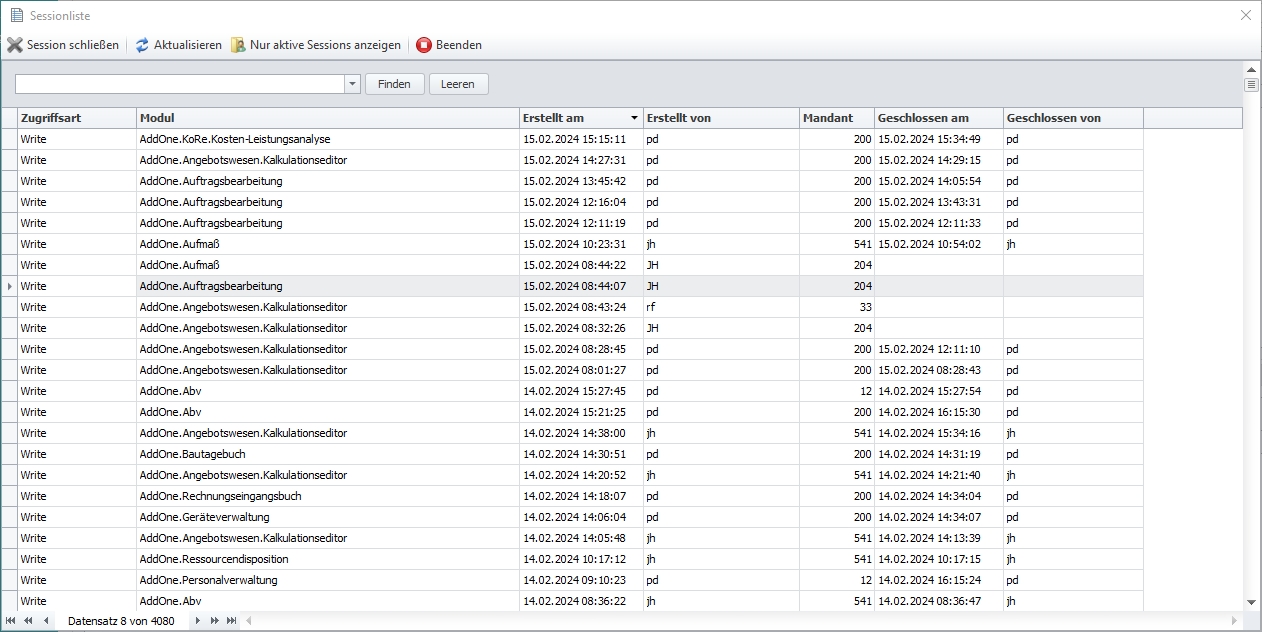Click the Aktualisieren refresh icon
Viewport: 1262px width, 632px height.
[140, 44]
